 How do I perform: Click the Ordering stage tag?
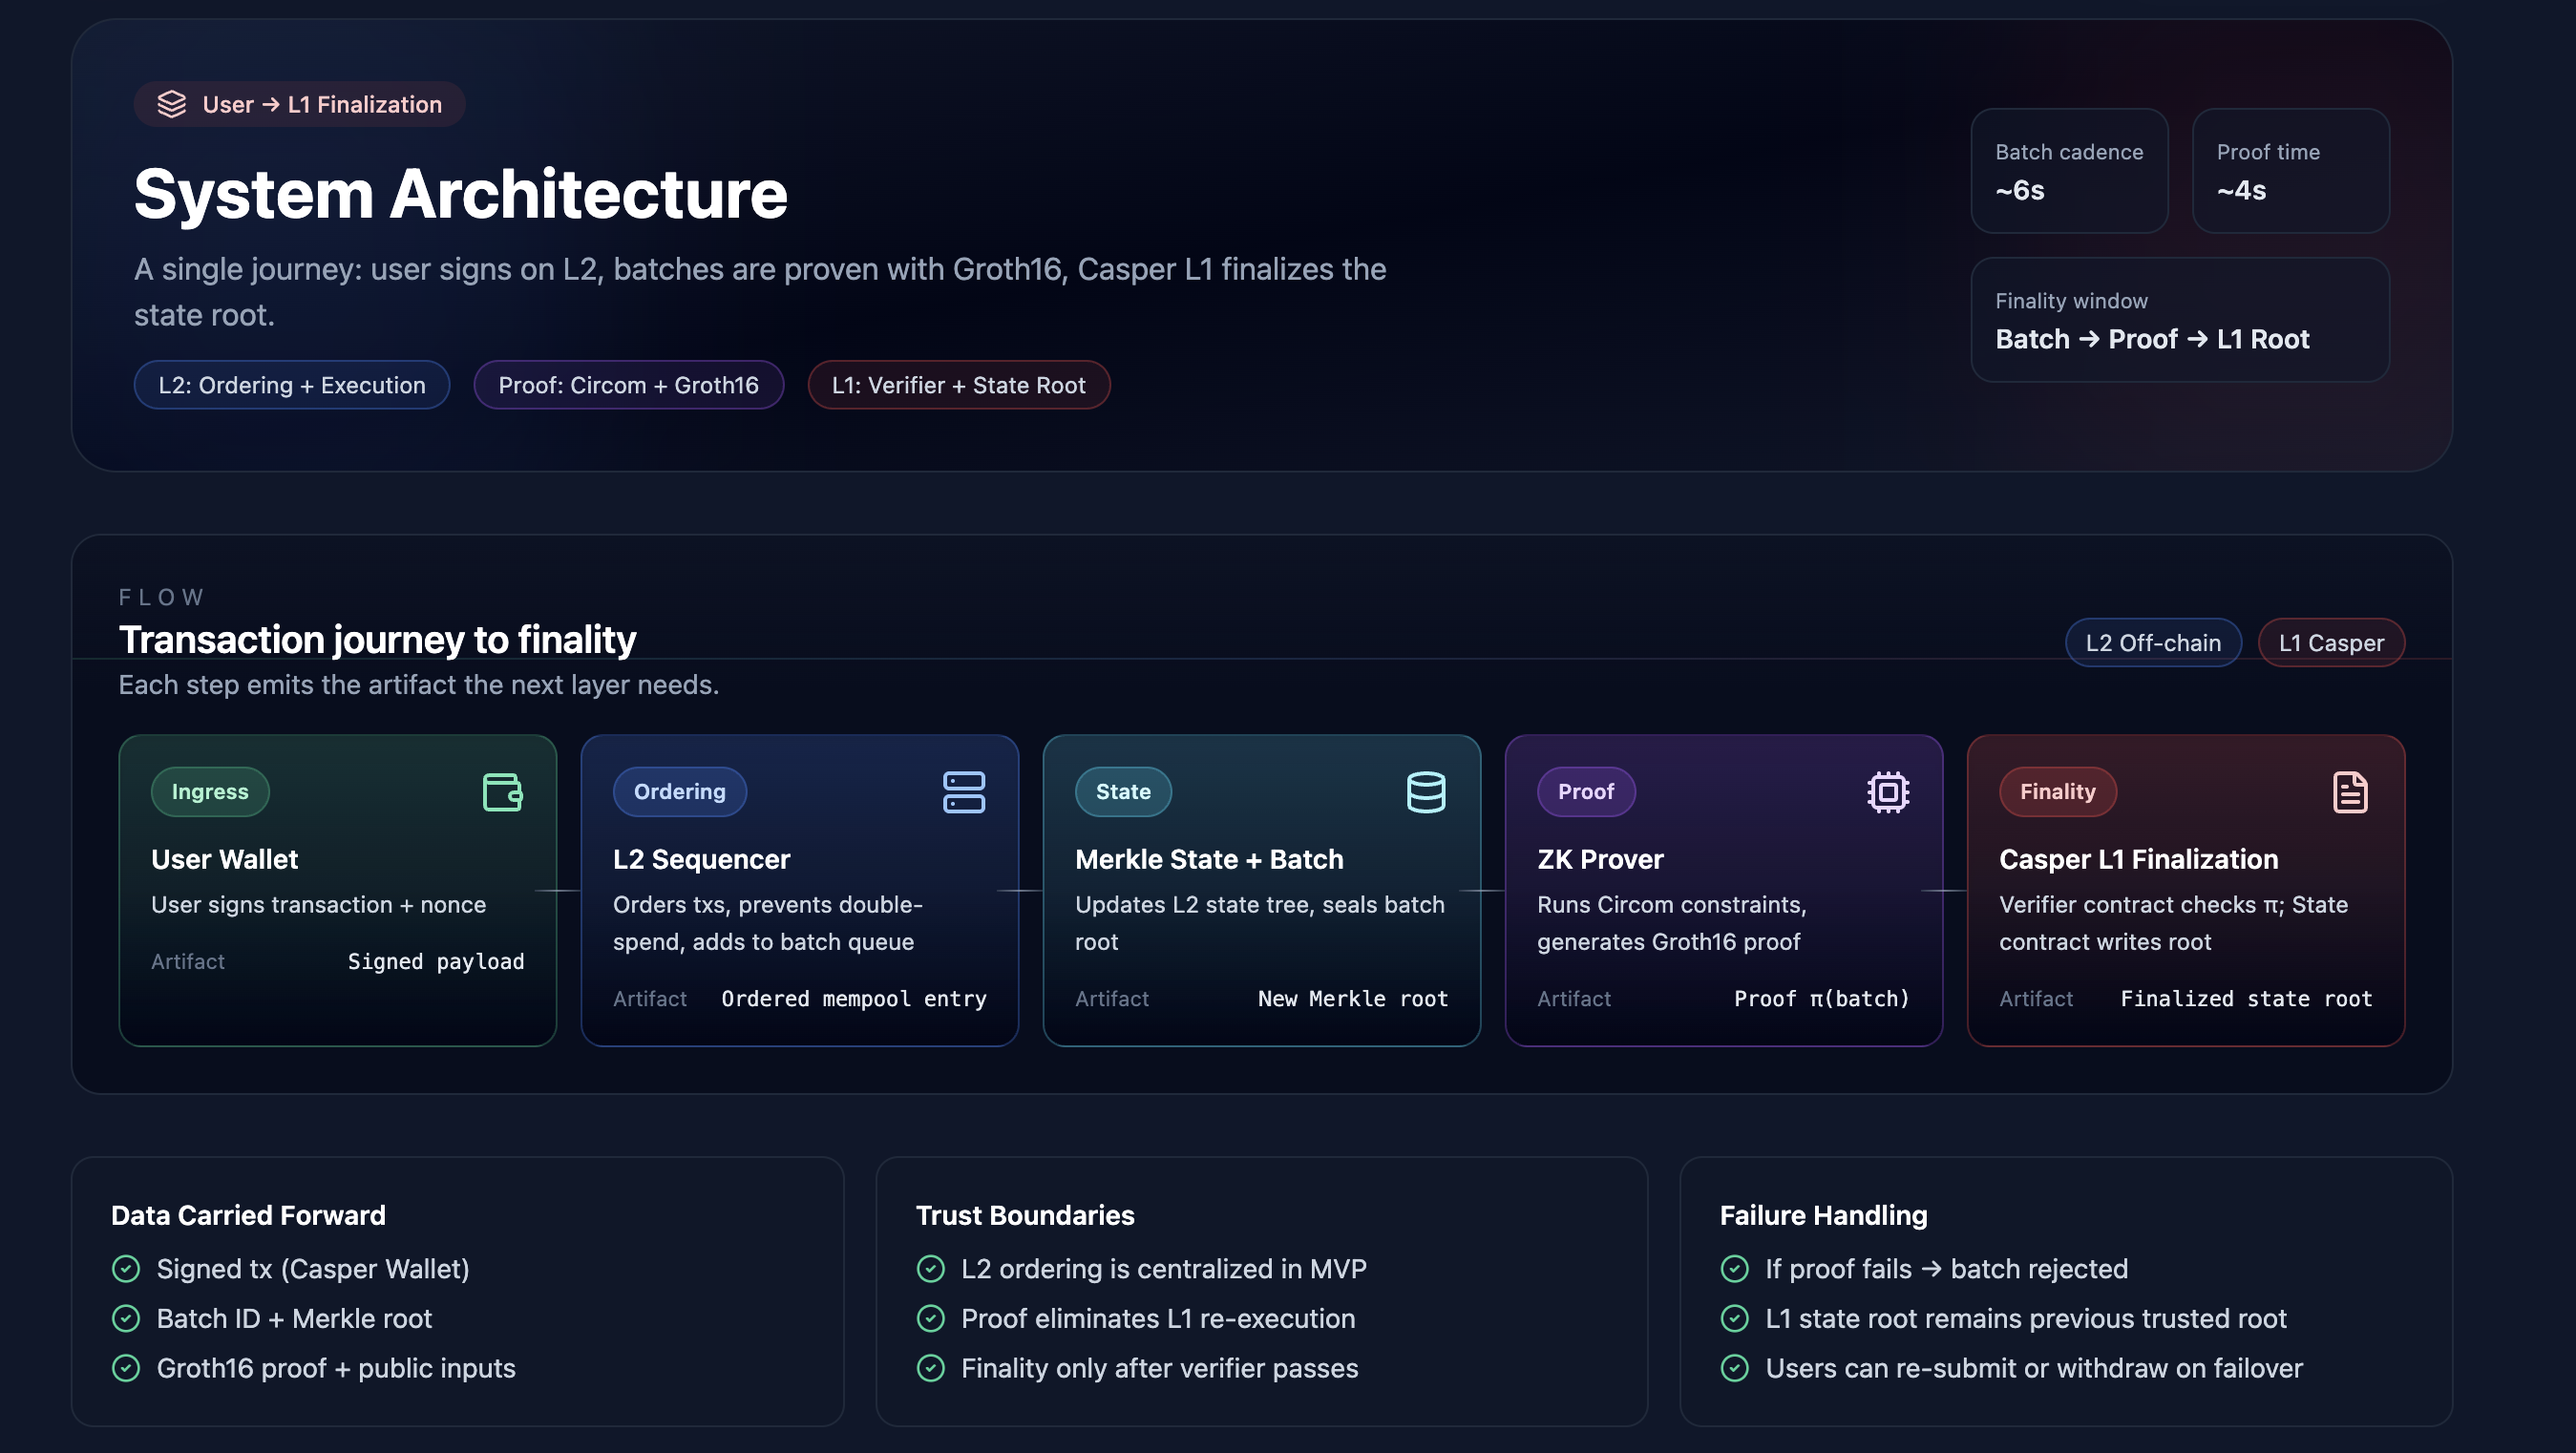[680, 792]
